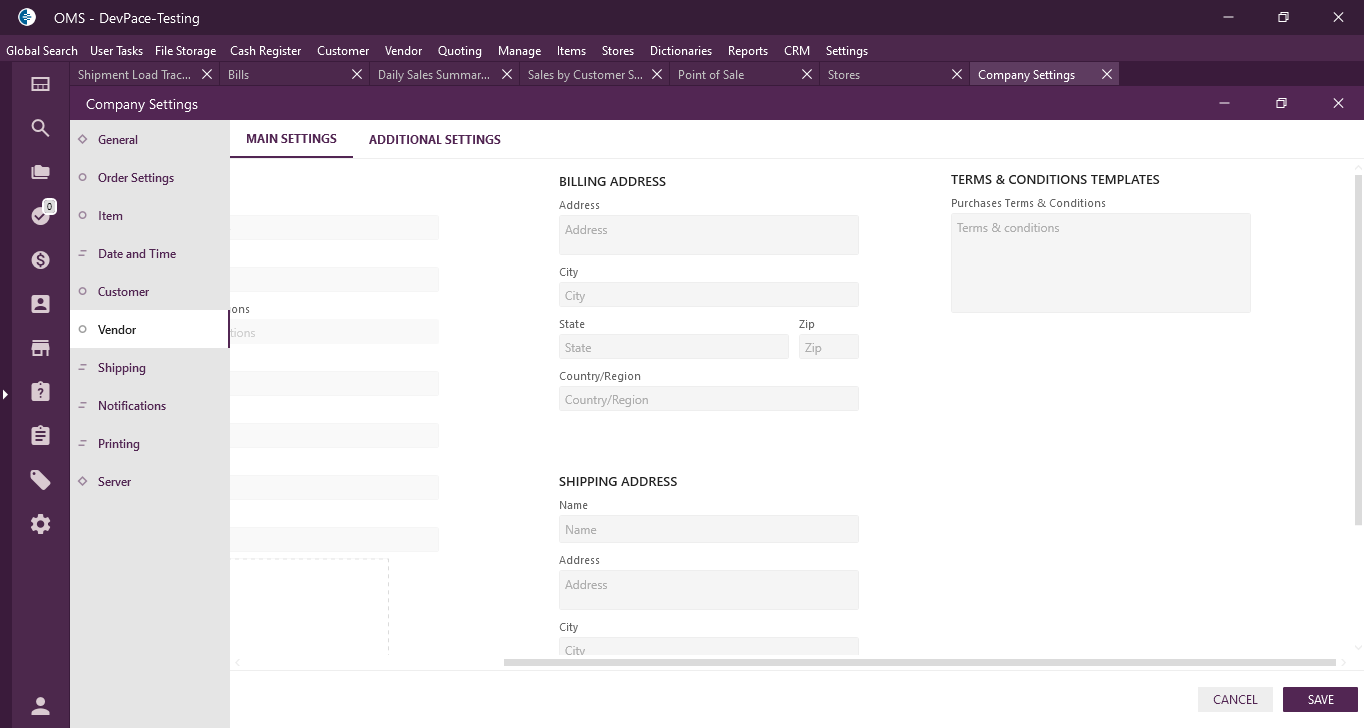Switch to Additional Settings tab
1364x728 pixels.
[434, 140]
